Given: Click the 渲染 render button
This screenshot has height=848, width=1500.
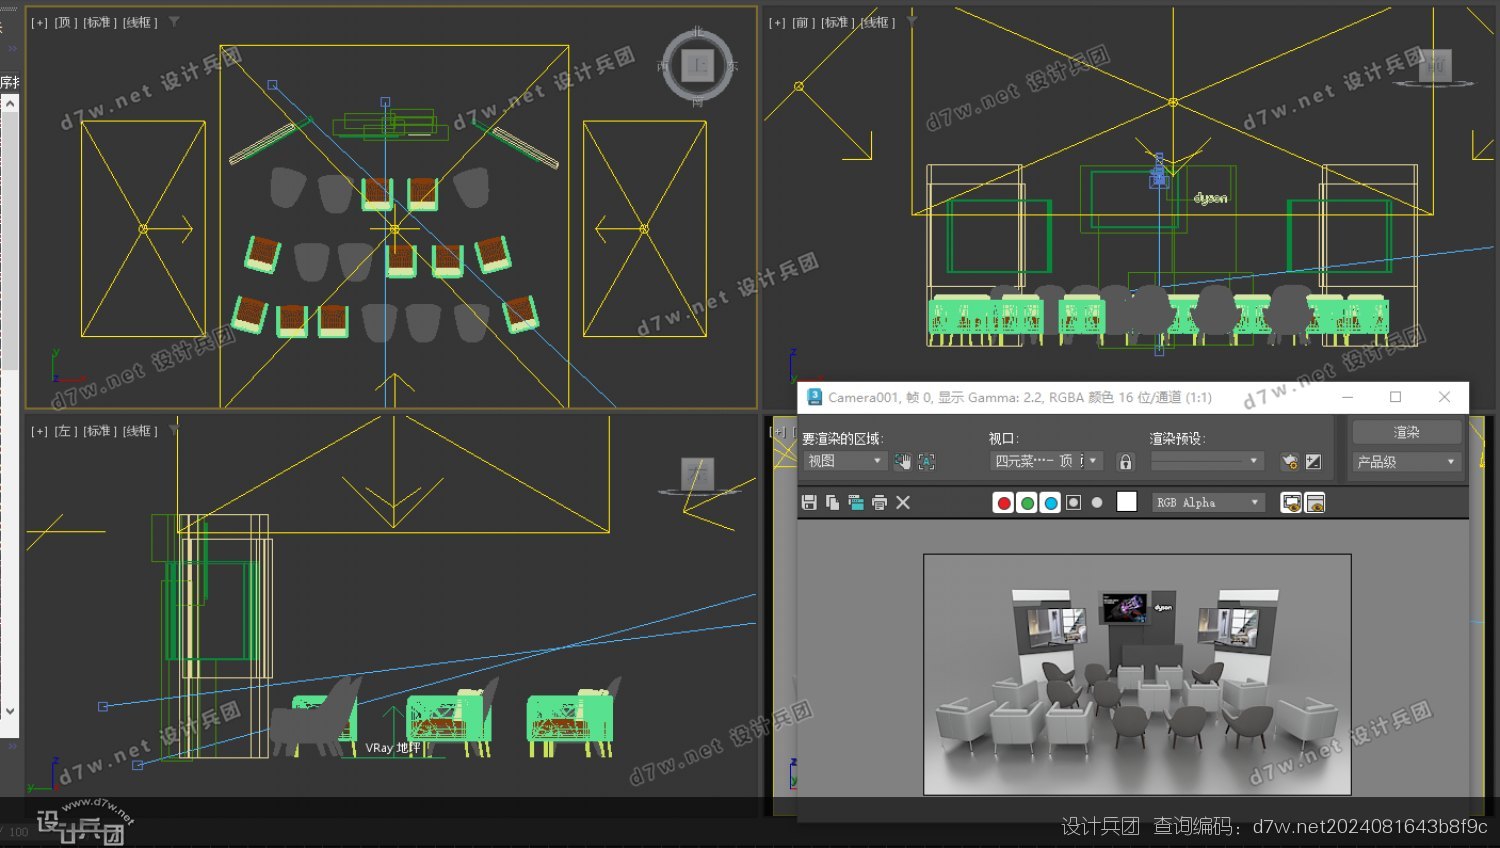Looking at the screenshot, I should click(x=1407, y=432).
